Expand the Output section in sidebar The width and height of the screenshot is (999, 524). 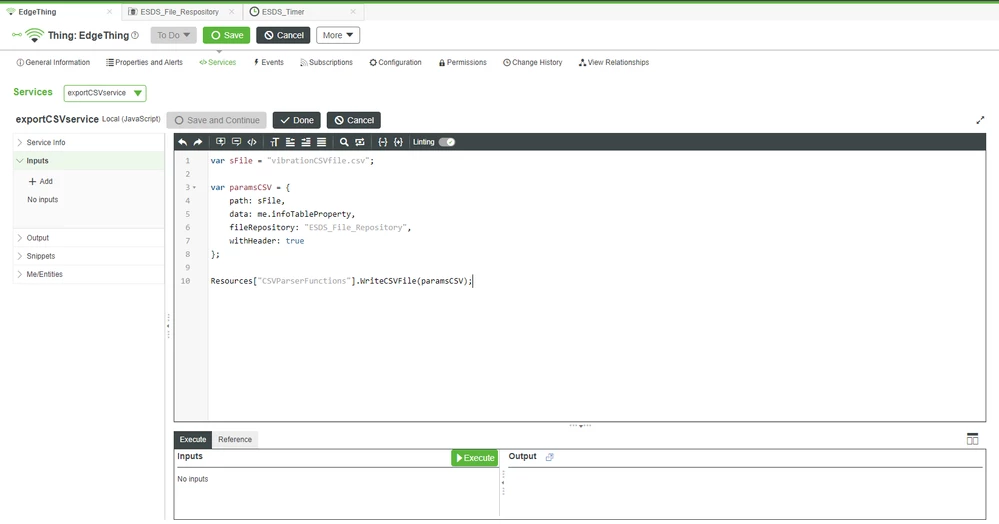click(89, 238)
